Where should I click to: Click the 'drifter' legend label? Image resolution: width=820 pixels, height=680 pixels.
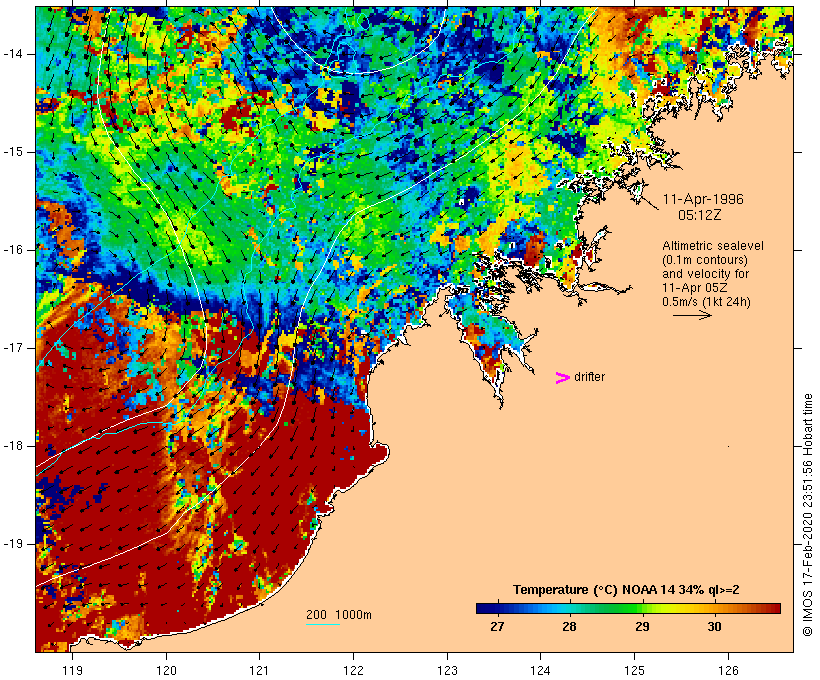(x=589, y=377)
